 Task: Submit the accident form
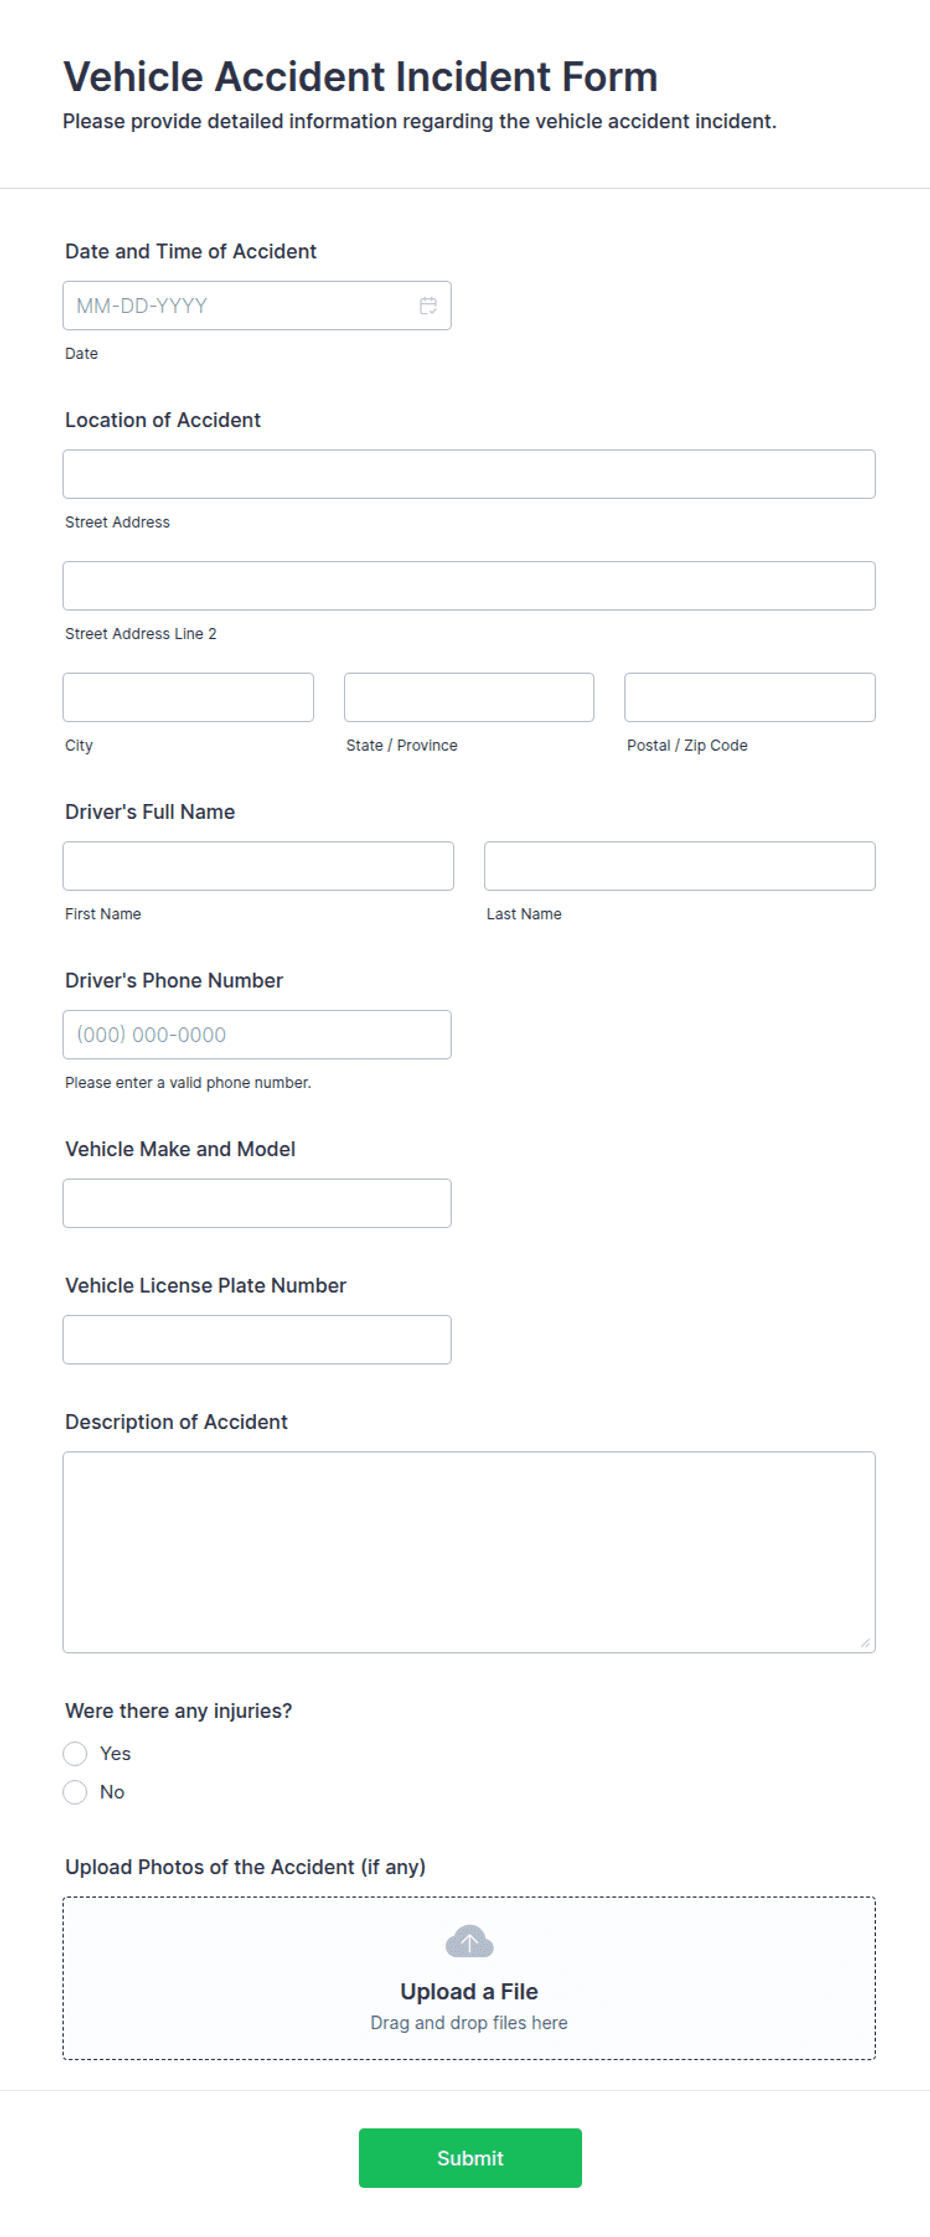[470, 2158]
